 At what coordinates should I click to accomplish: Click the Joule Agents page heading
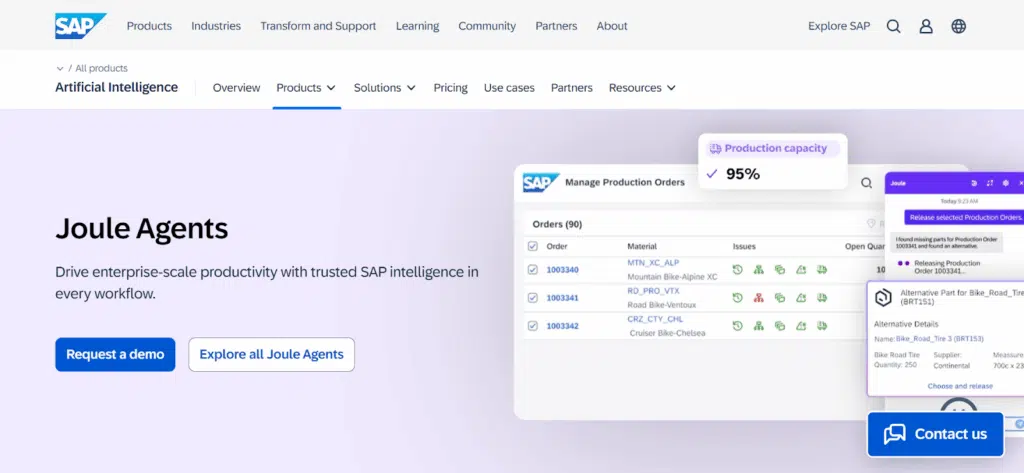(142, 229)
